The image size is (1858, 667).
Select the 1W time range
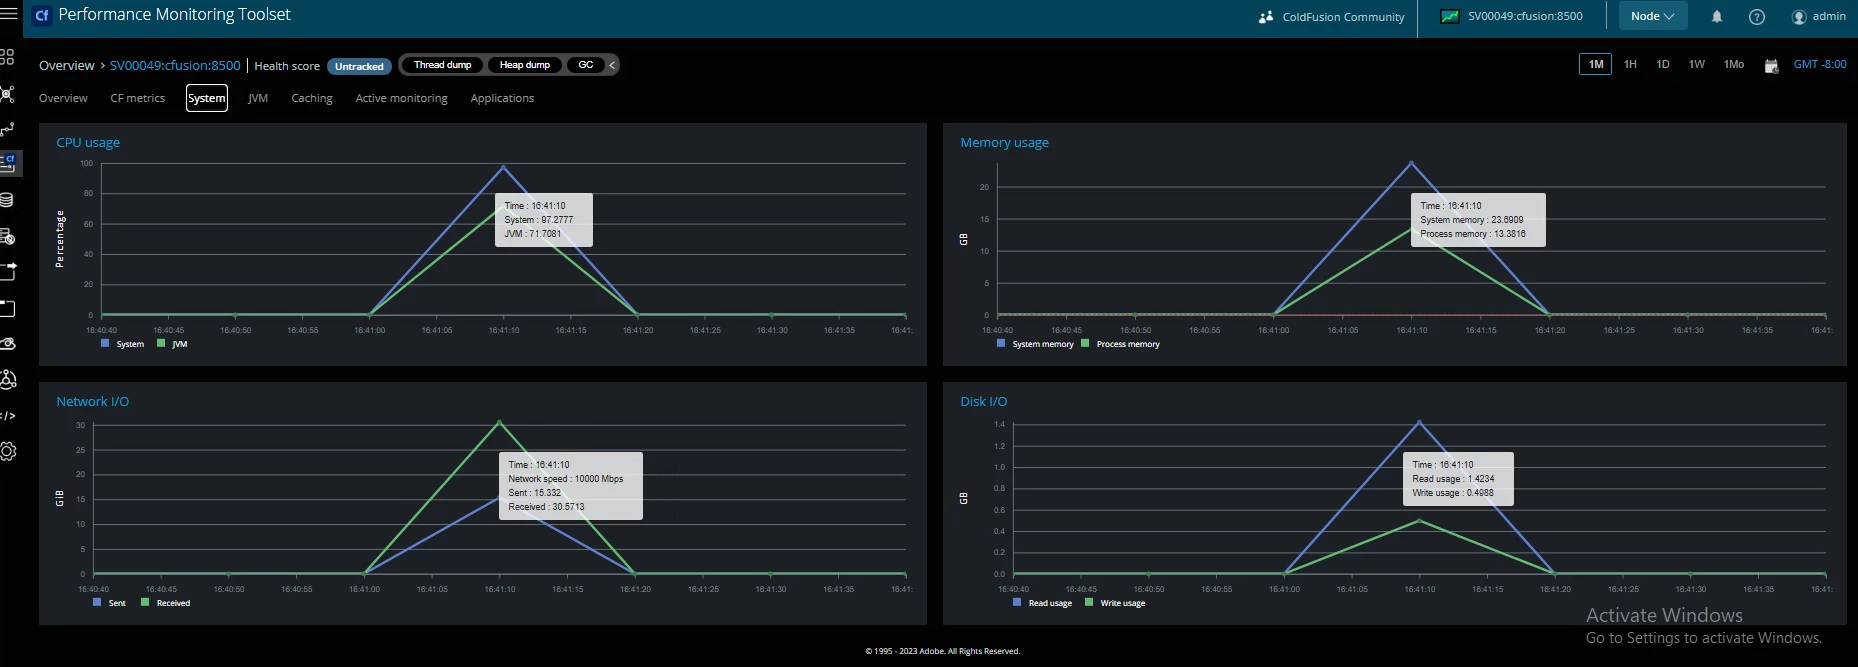(1697, 64)
